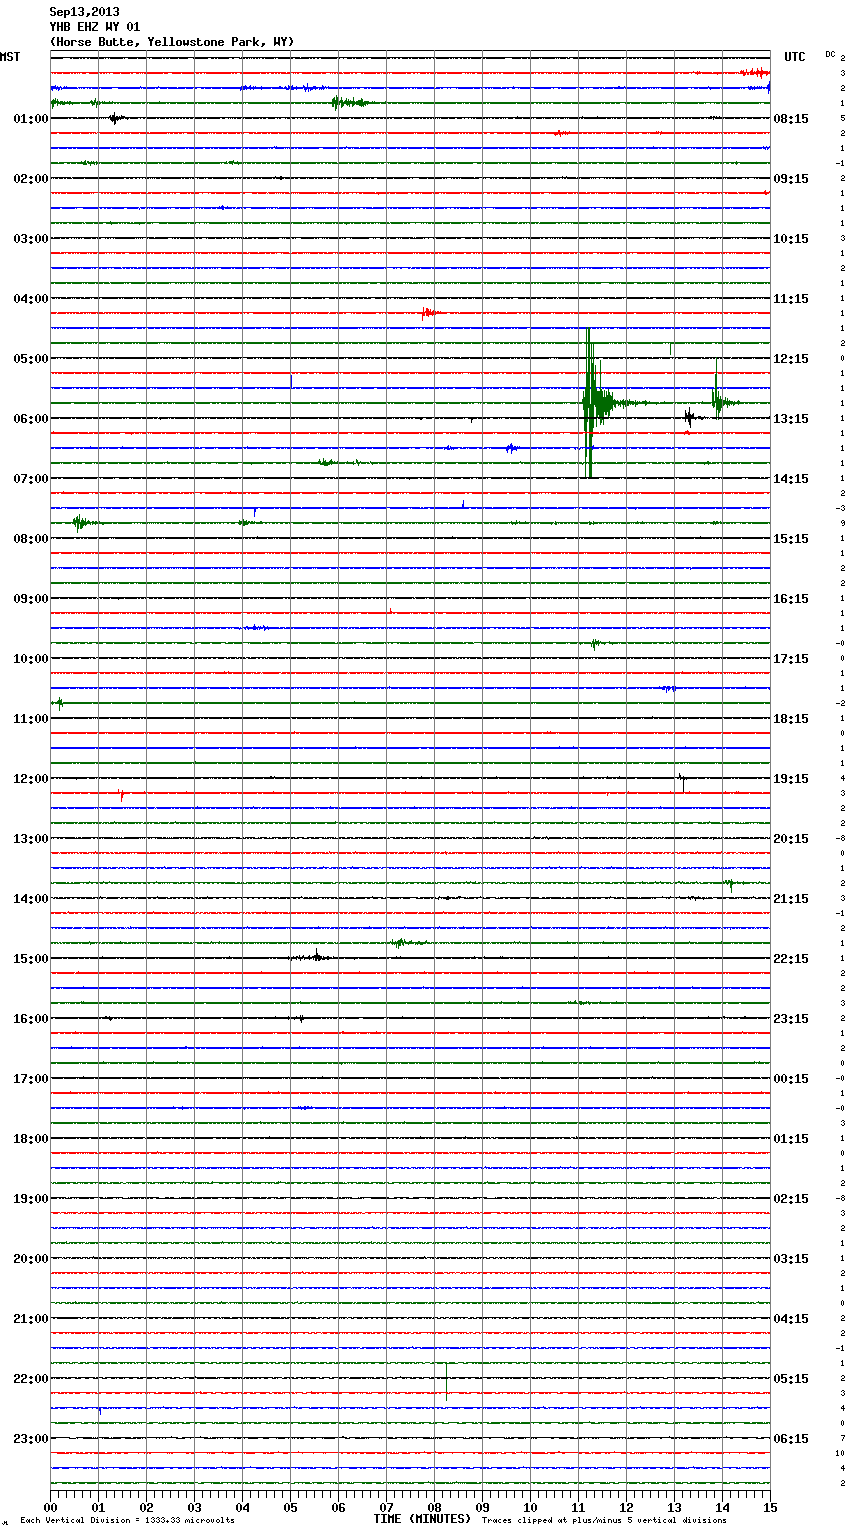Click the TIME (MINUTES) axis title
This screenshot has width=850, height=1534.
click(x=422, y=1519)
